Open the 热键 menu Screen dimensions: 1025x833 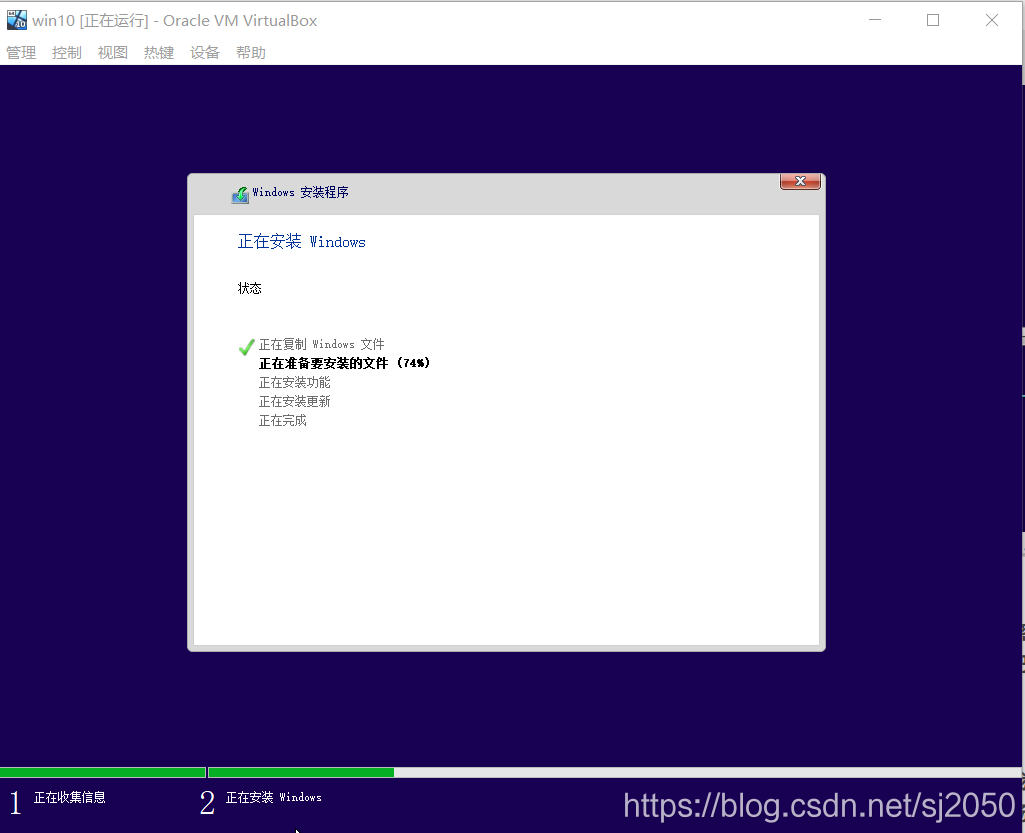[x=159, y=53]
